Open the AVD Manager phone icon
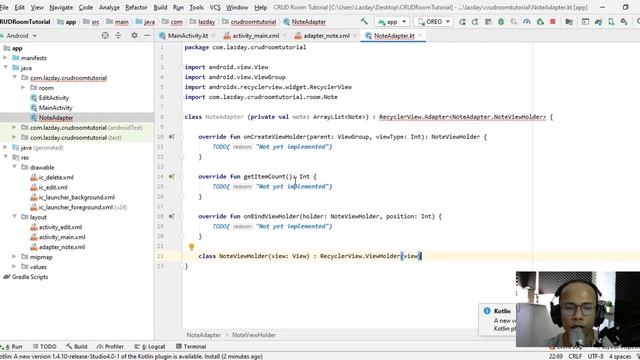 pos(611,22)
